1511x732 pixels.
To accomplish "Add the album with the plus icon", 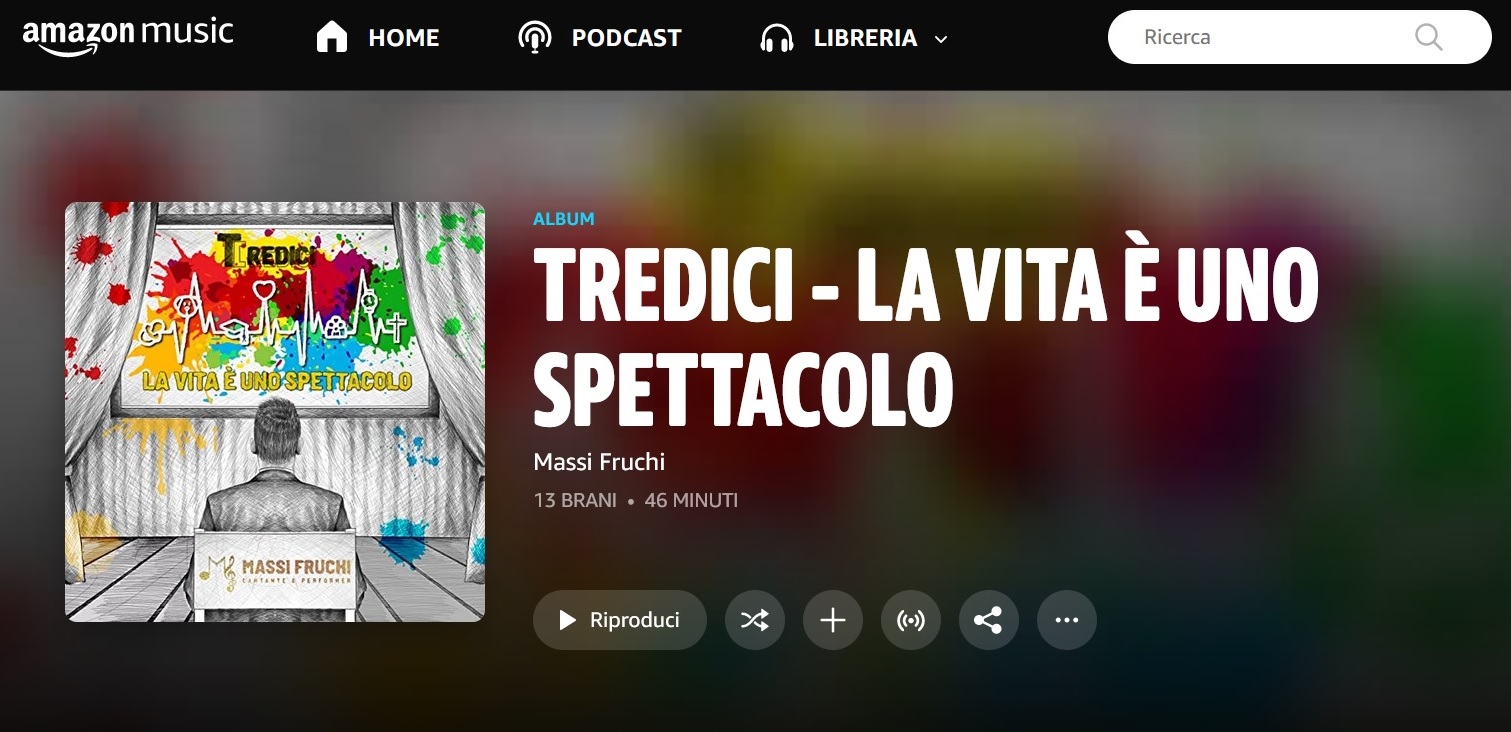I will click(833, 620).
